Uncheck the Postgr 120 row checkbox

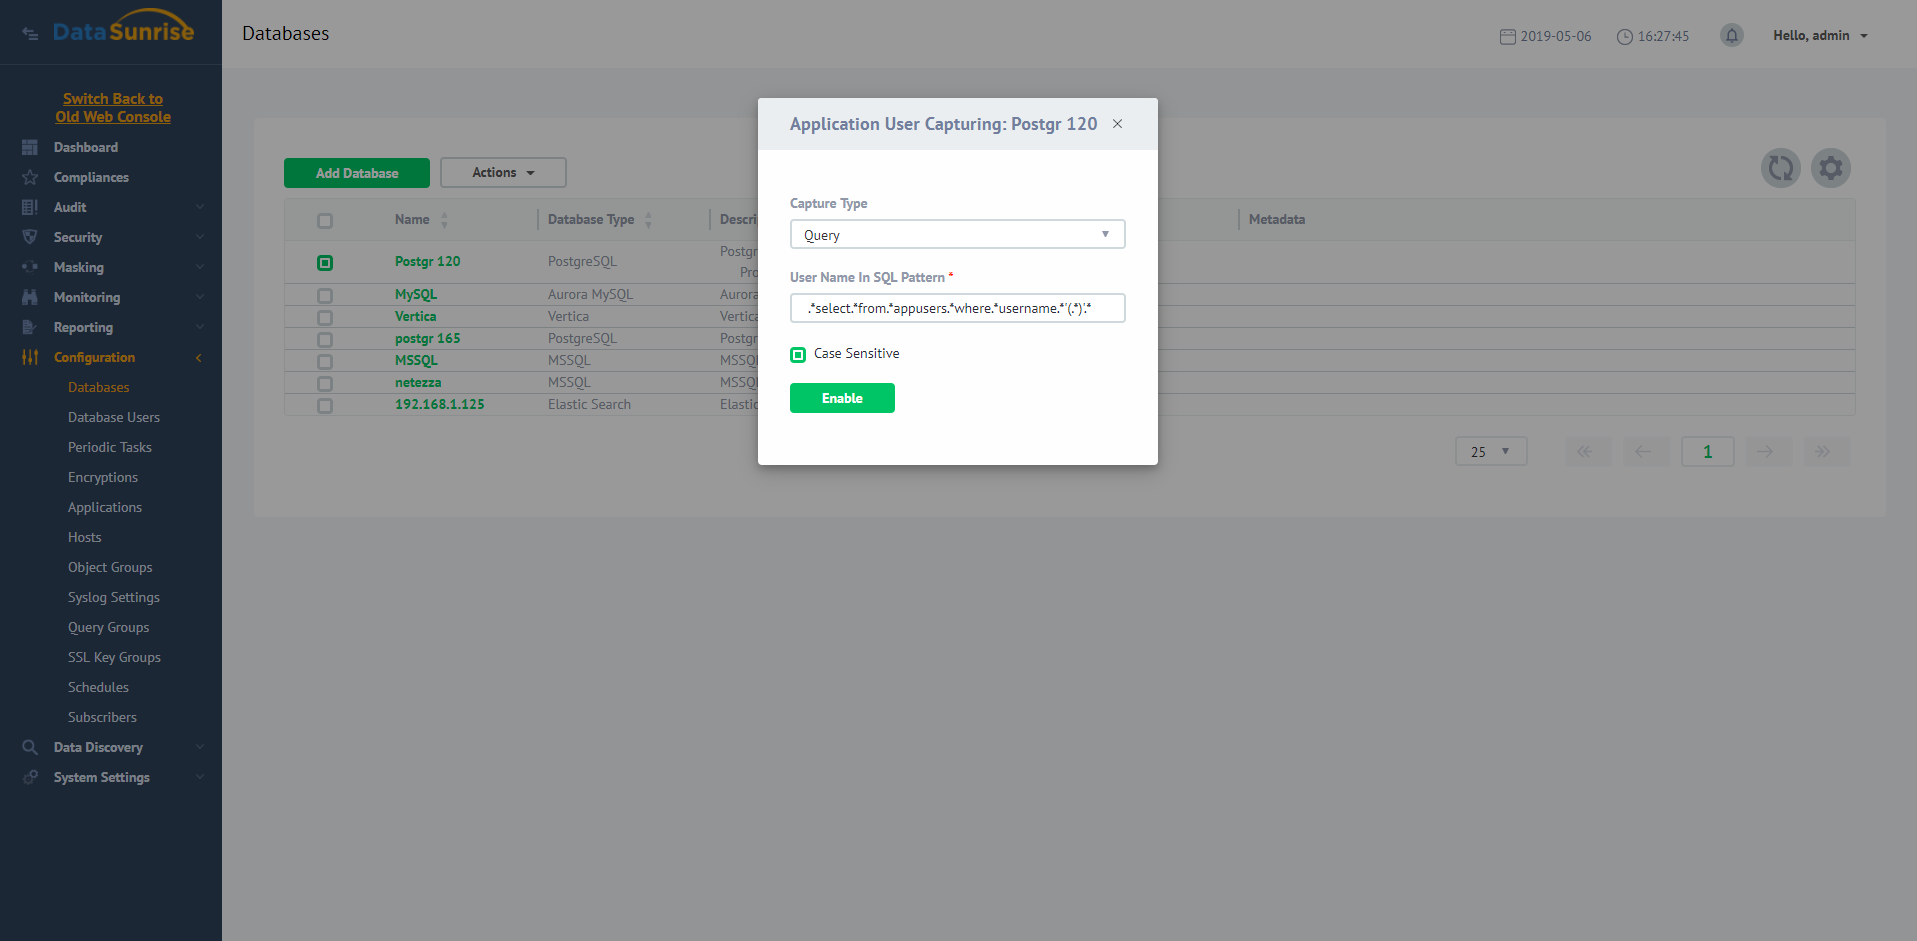[x=324, y=263]
